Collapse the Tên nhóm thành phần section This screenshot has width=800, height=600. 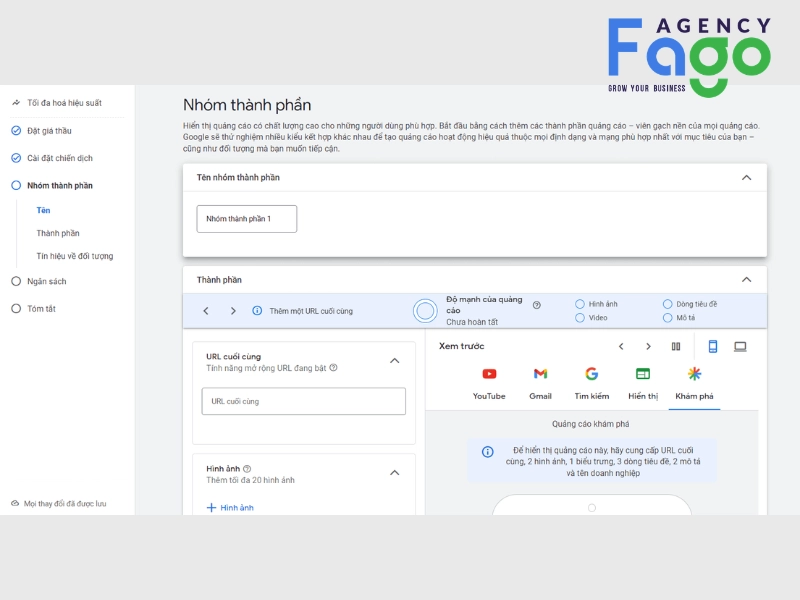tap(746, 178)
